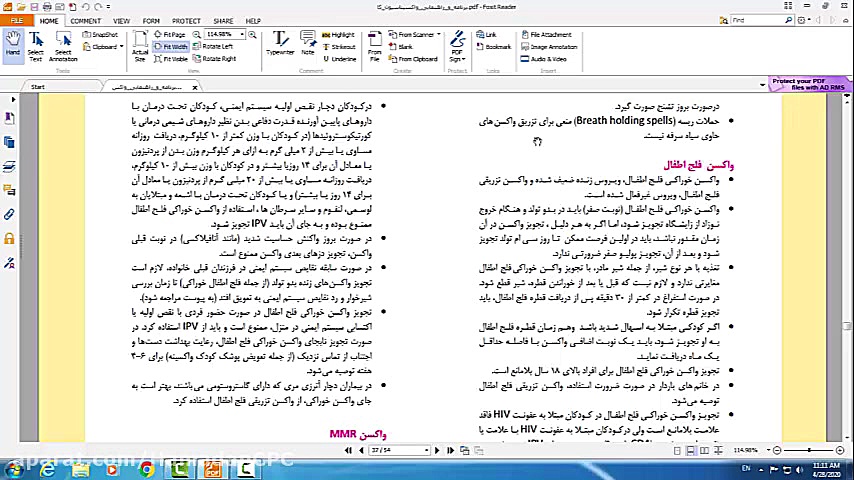Create PDF From File

coord(375,46)
